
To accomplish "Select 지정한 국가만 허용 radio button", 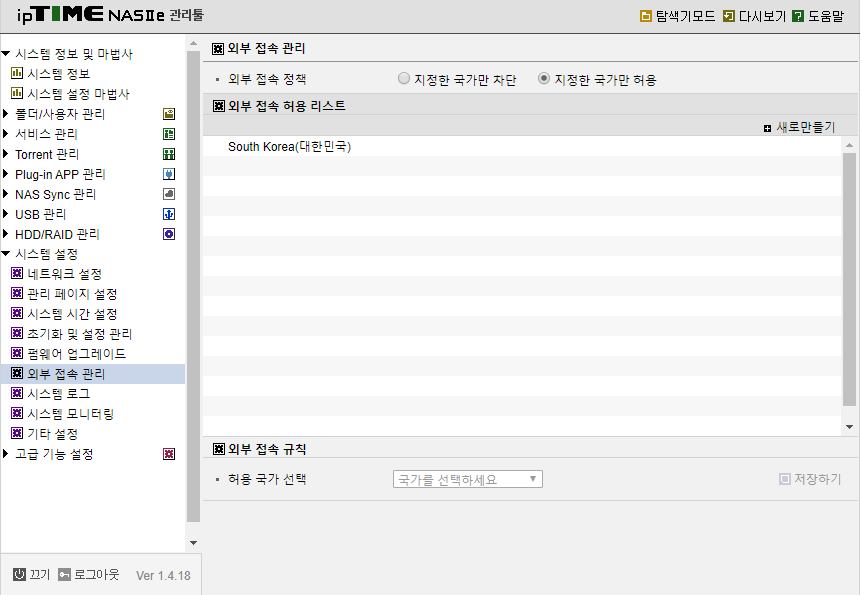I will coord(544,79).
